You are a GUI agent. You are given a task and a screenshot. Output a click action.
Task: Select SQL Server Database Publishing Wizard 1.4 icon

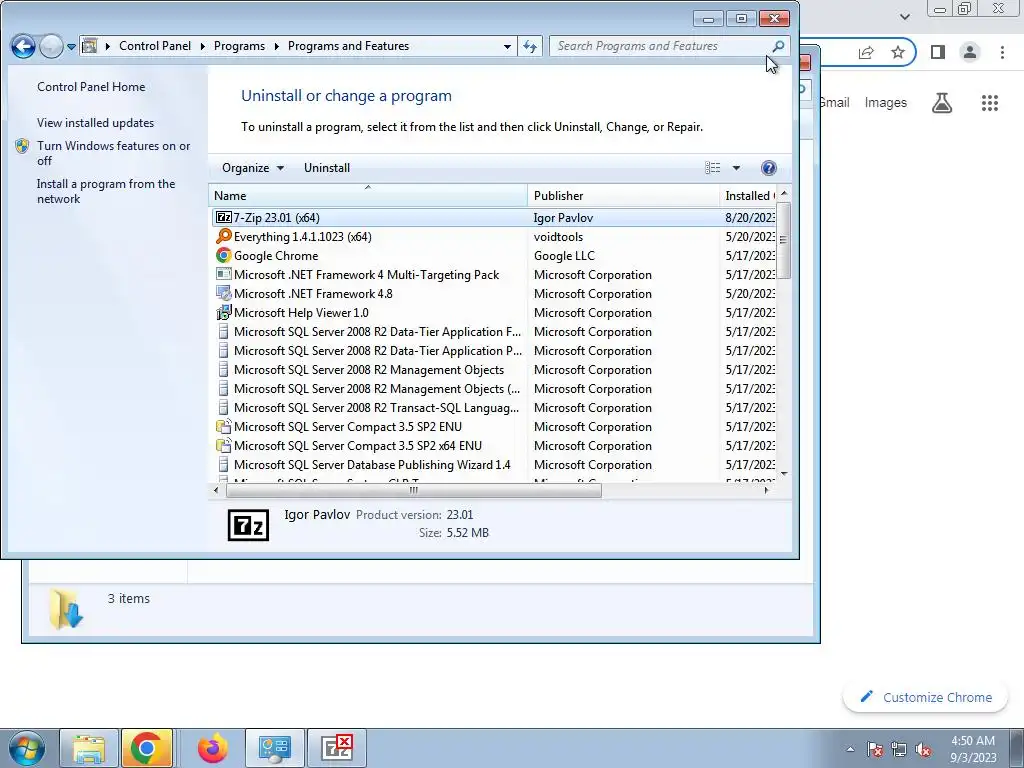[223, 464]
